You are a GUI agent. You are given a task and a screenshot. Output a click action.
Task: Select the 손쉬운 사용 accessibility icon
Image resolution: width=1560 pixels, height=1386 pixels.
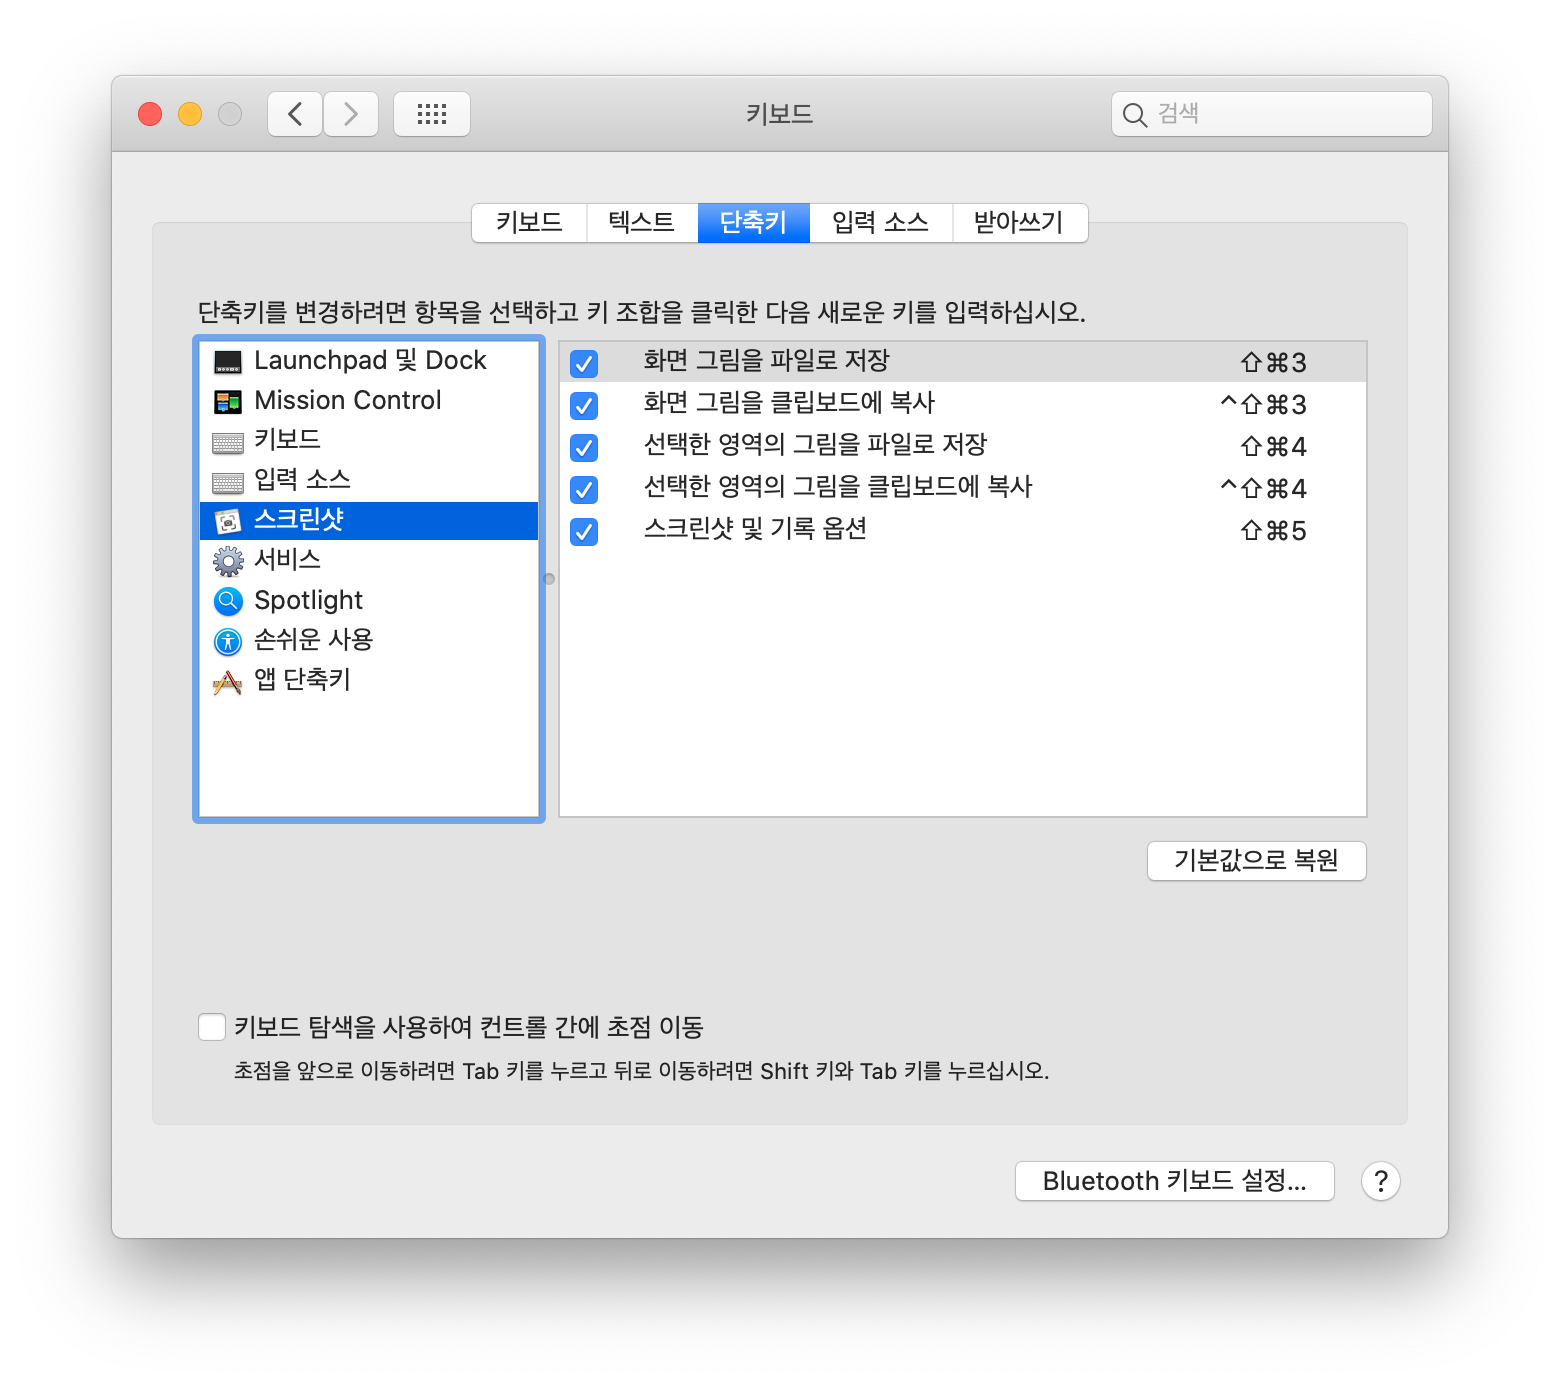click(x=228, y=641)
